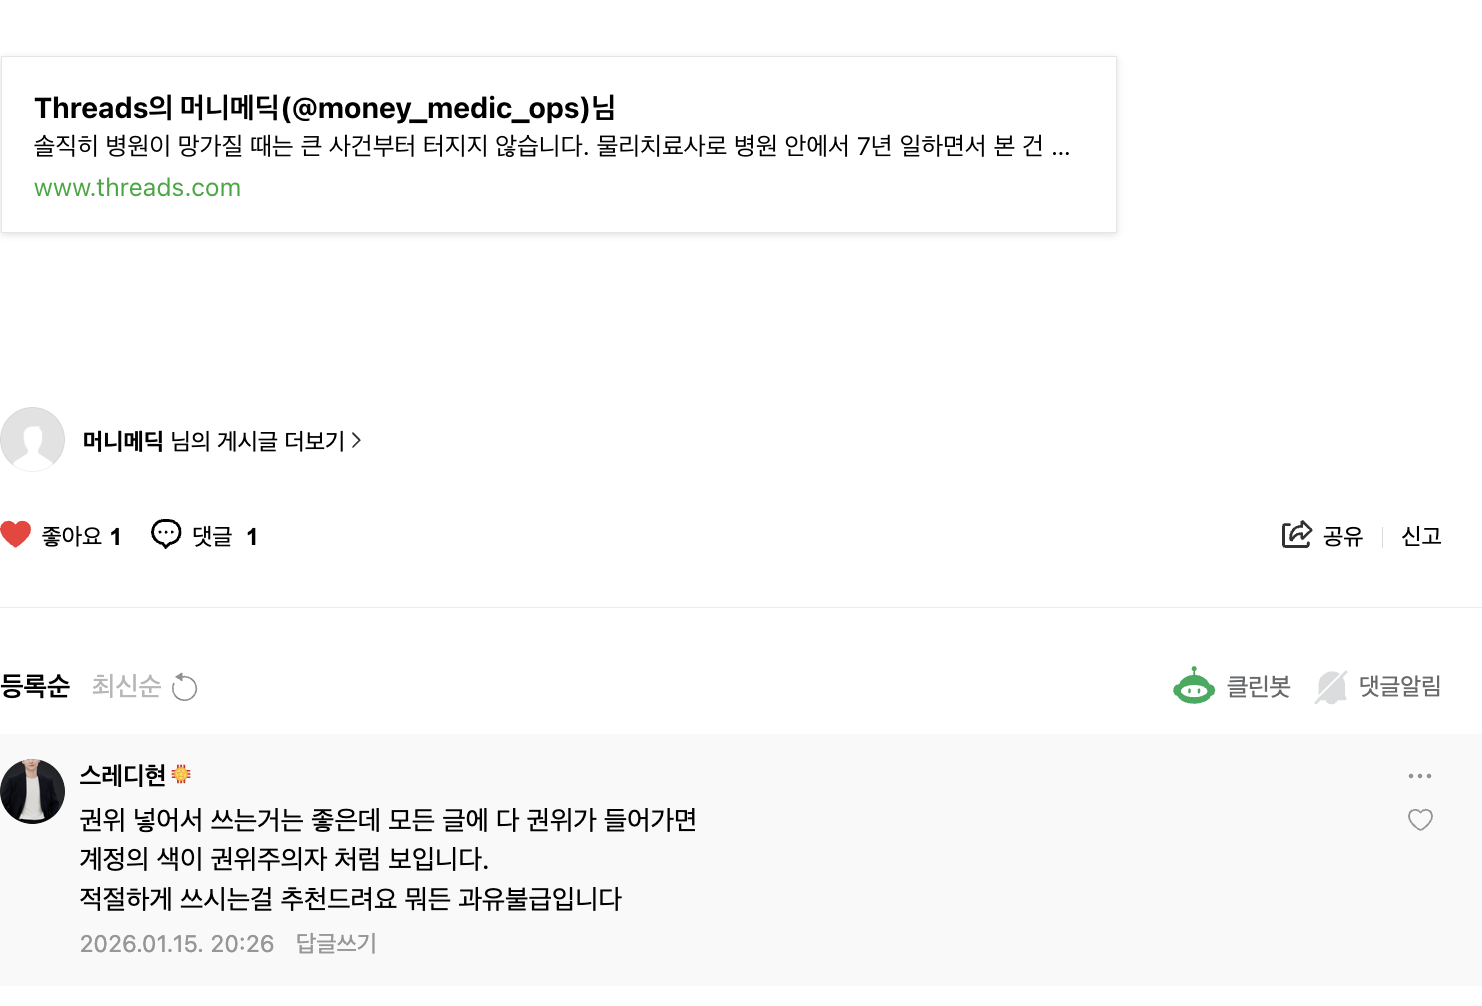Open the three-dot menu on 스레디현's comment

(x=1420, y=776)
